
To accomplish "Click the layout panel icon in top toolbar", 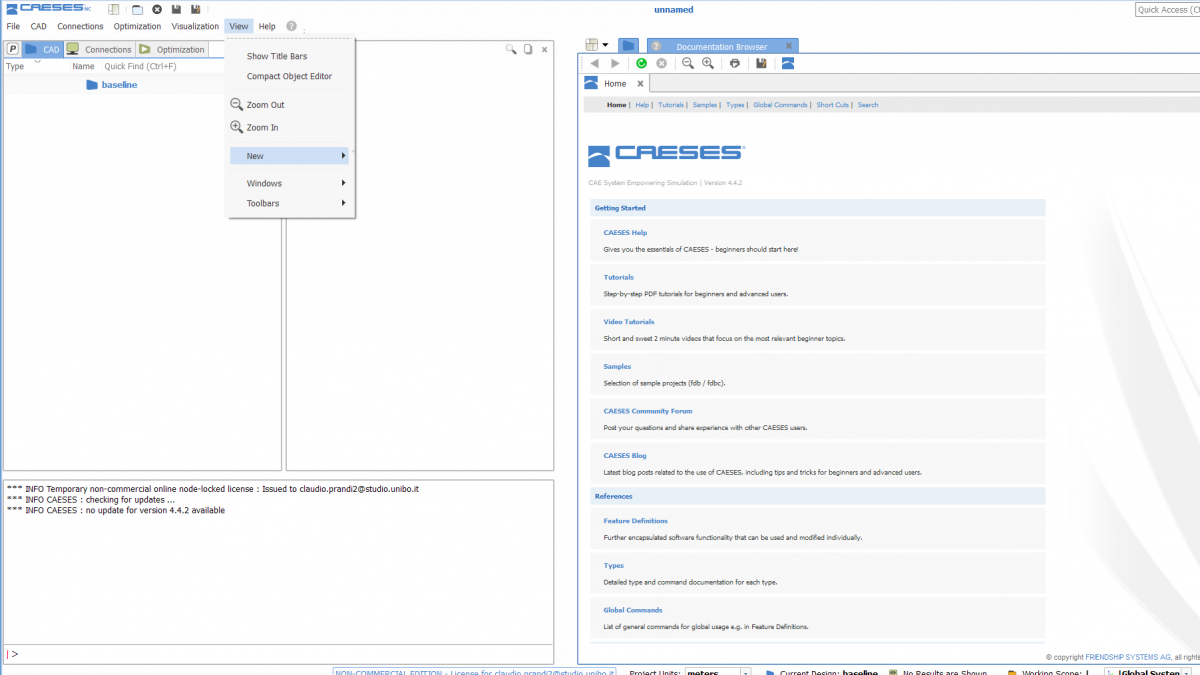I will [x=113, y=9].
